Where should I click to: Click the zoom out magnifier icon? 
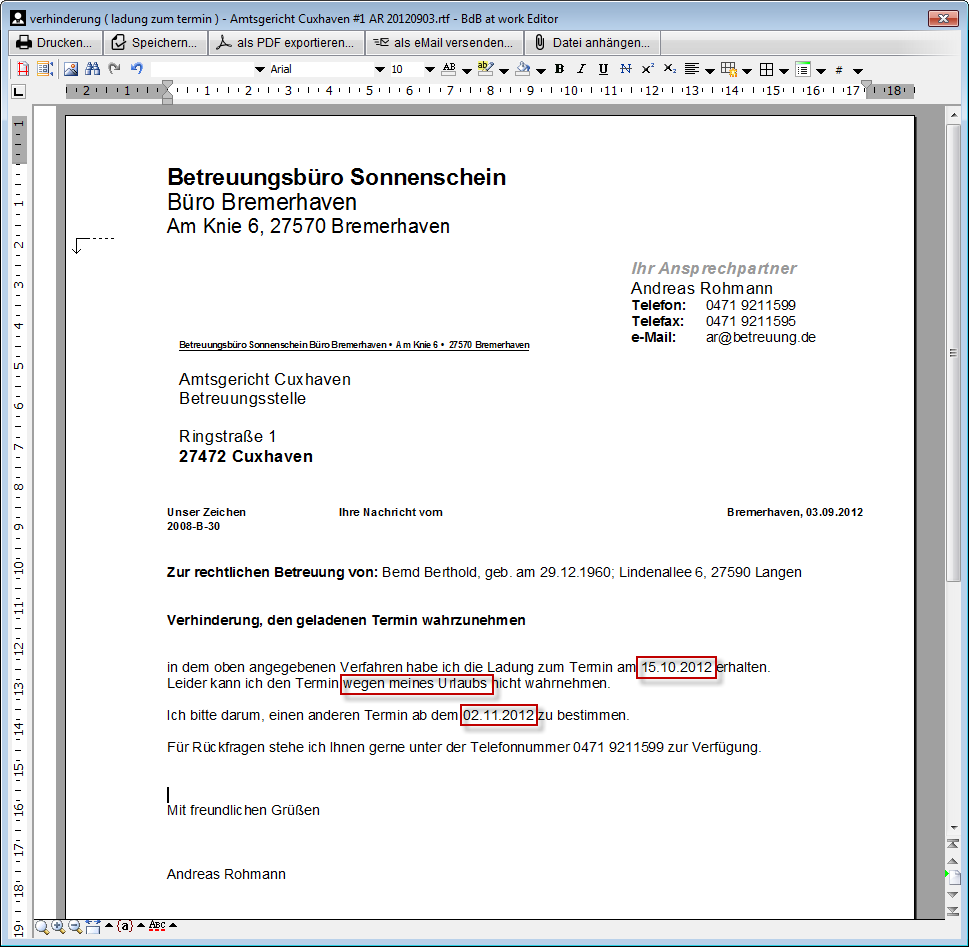pos(75,926)
